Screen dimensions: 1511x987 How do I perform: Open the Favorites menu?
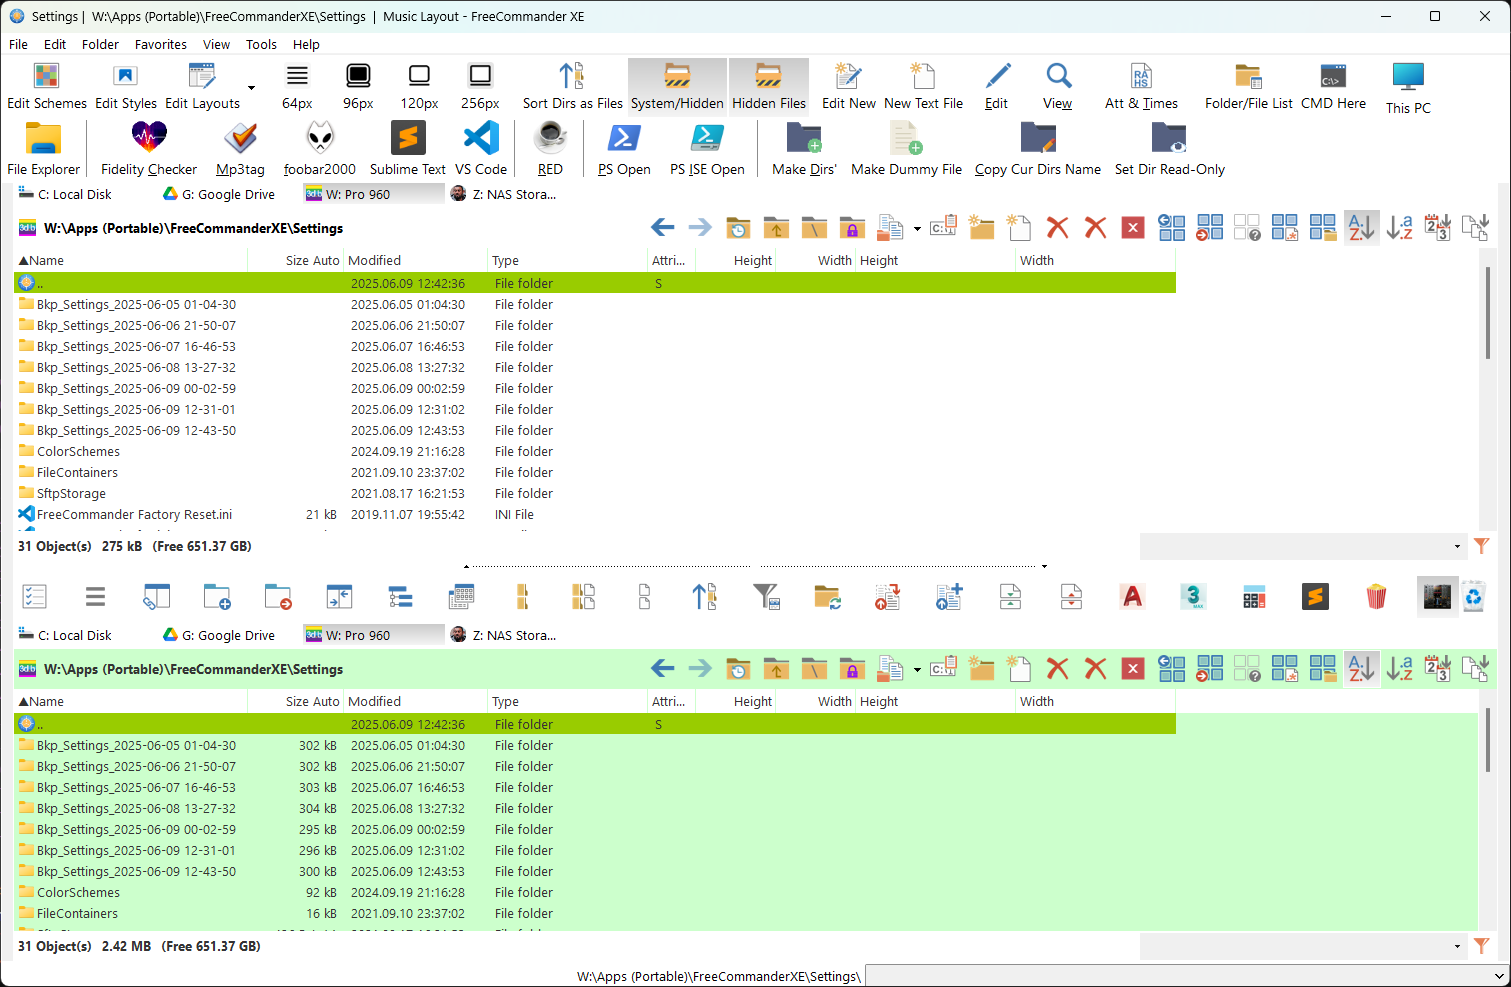pyautogui.click(x=160, y=44)
